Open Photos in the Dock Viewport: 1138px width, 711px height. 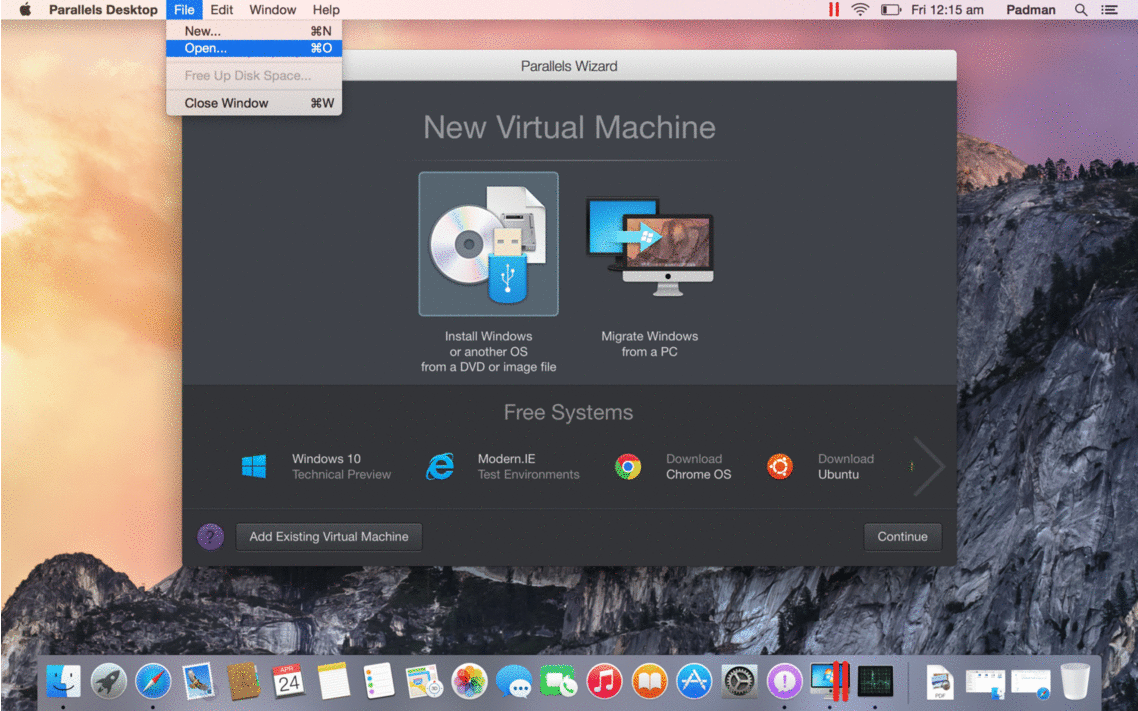click(x=469, y=682)
